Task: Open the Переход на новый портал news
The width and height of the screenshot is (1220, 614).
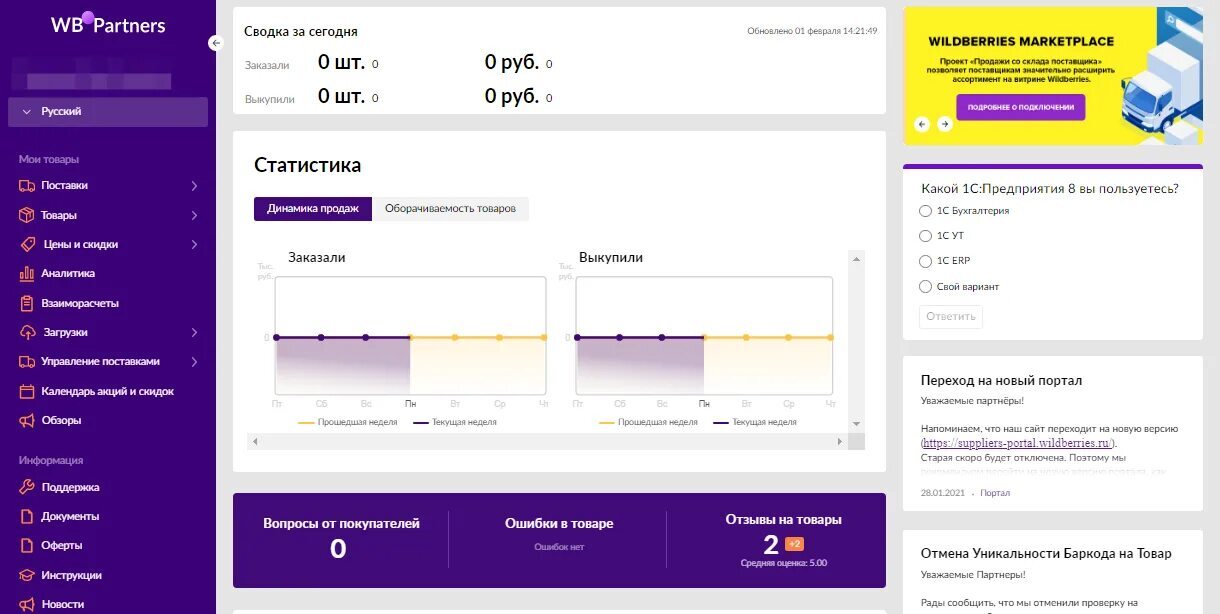Action: [x=1001, y=381]
